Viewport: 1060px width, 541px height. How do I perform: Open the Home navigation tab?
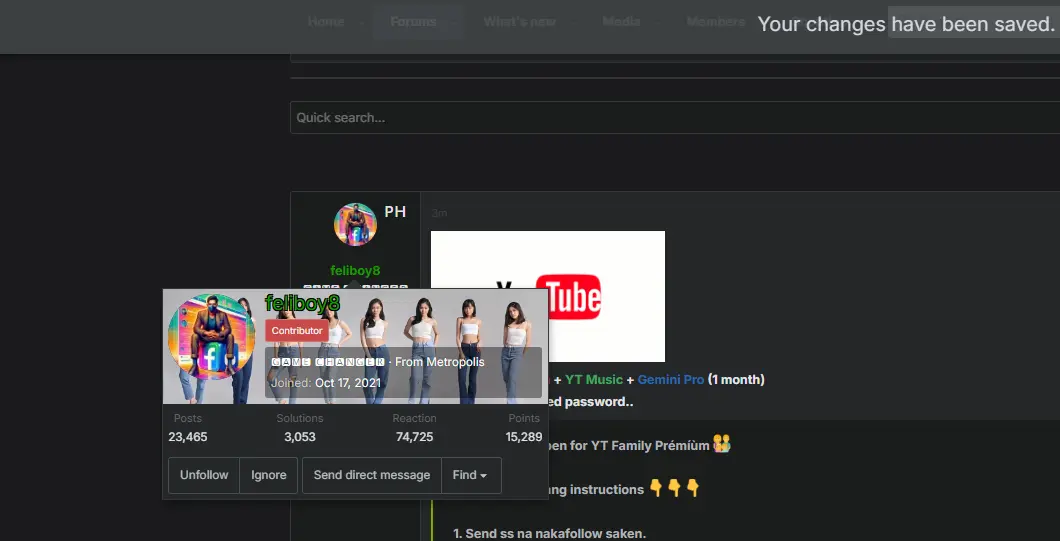[326, 22]
